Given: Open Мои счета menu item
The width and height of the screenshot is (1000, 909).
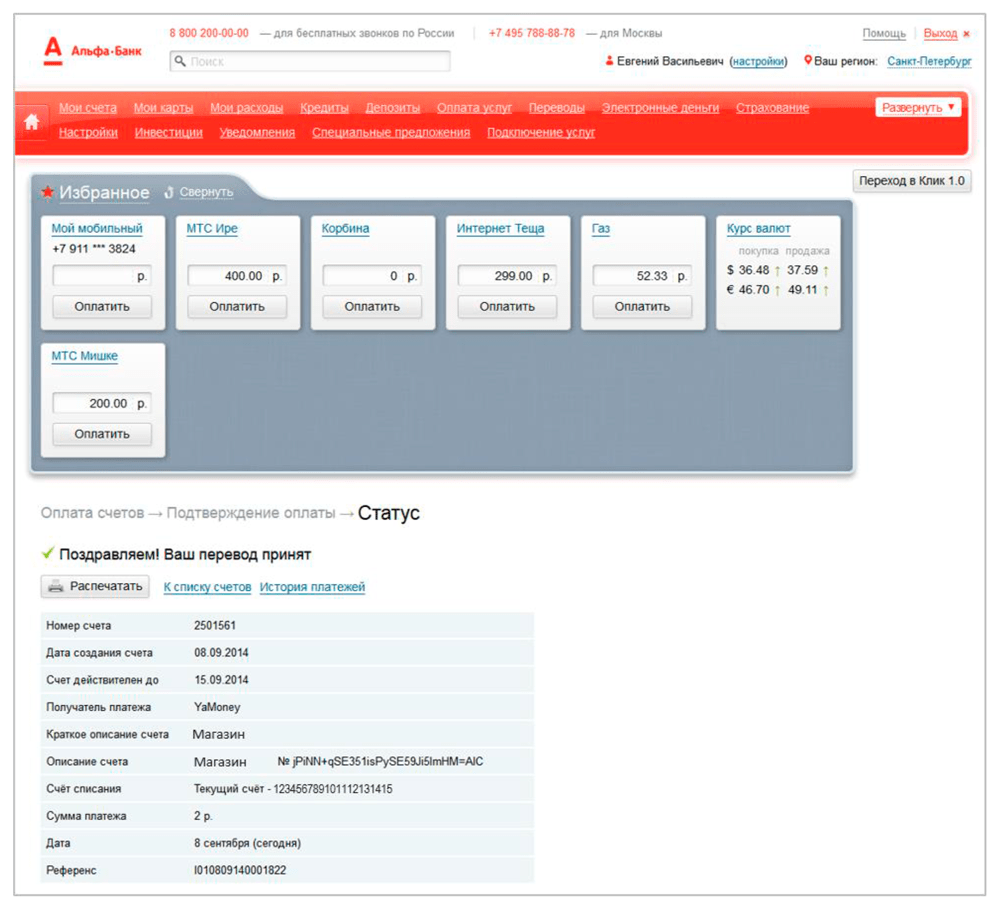Looking at the screenshot, I should click(88, 108).
